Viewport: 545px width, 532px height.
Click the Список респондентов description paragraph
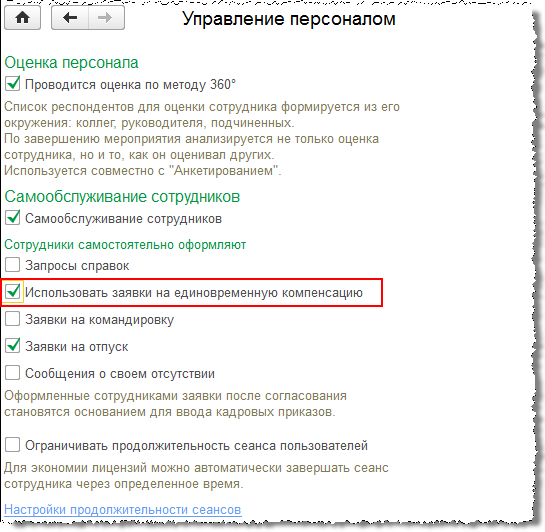pos(202,115)
